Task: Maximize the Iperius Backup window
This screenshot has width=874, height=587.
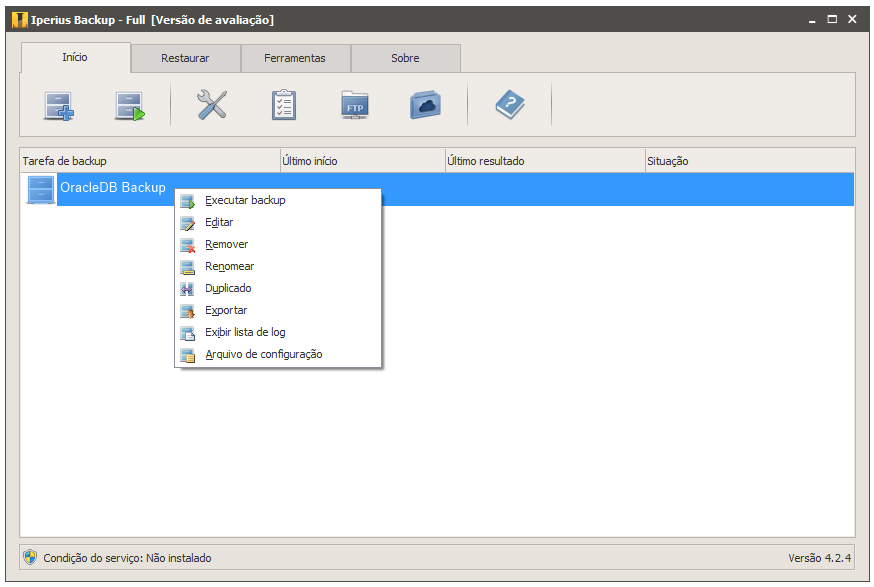Action: [x=832, y=20]
